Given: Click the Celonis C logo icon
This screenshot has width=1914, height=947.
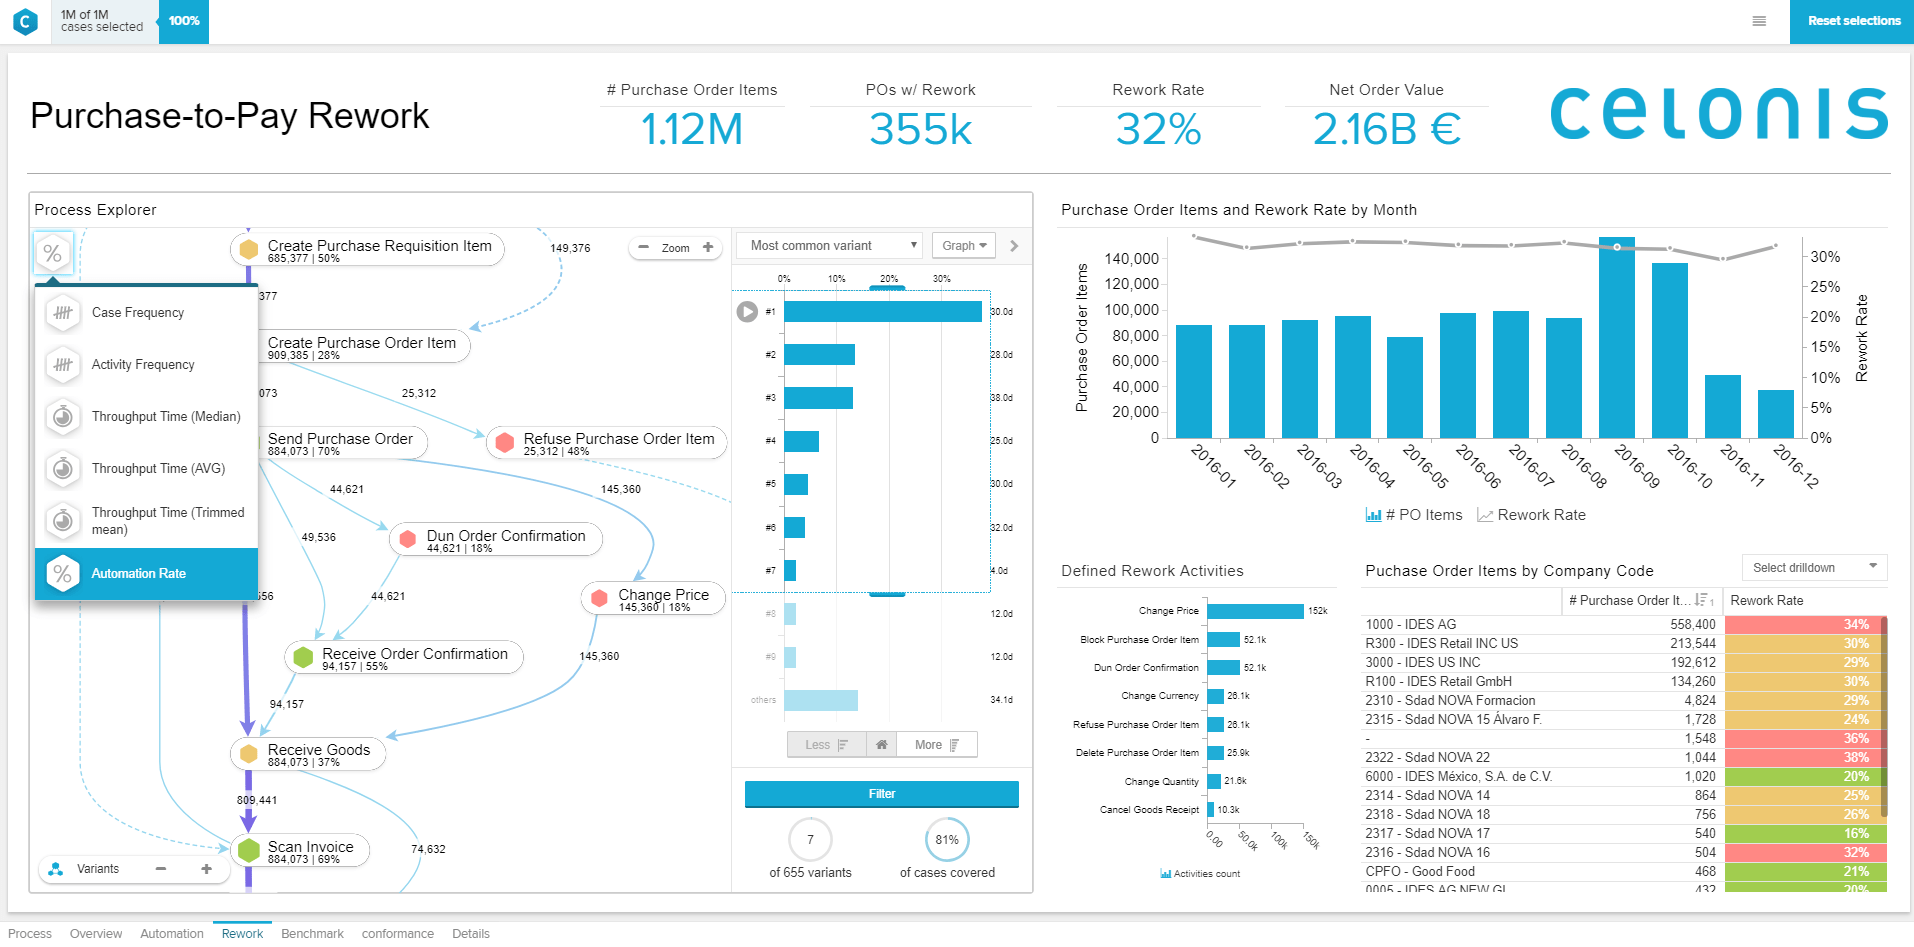Looking at the screenshot, I should [x=25, y=21].
